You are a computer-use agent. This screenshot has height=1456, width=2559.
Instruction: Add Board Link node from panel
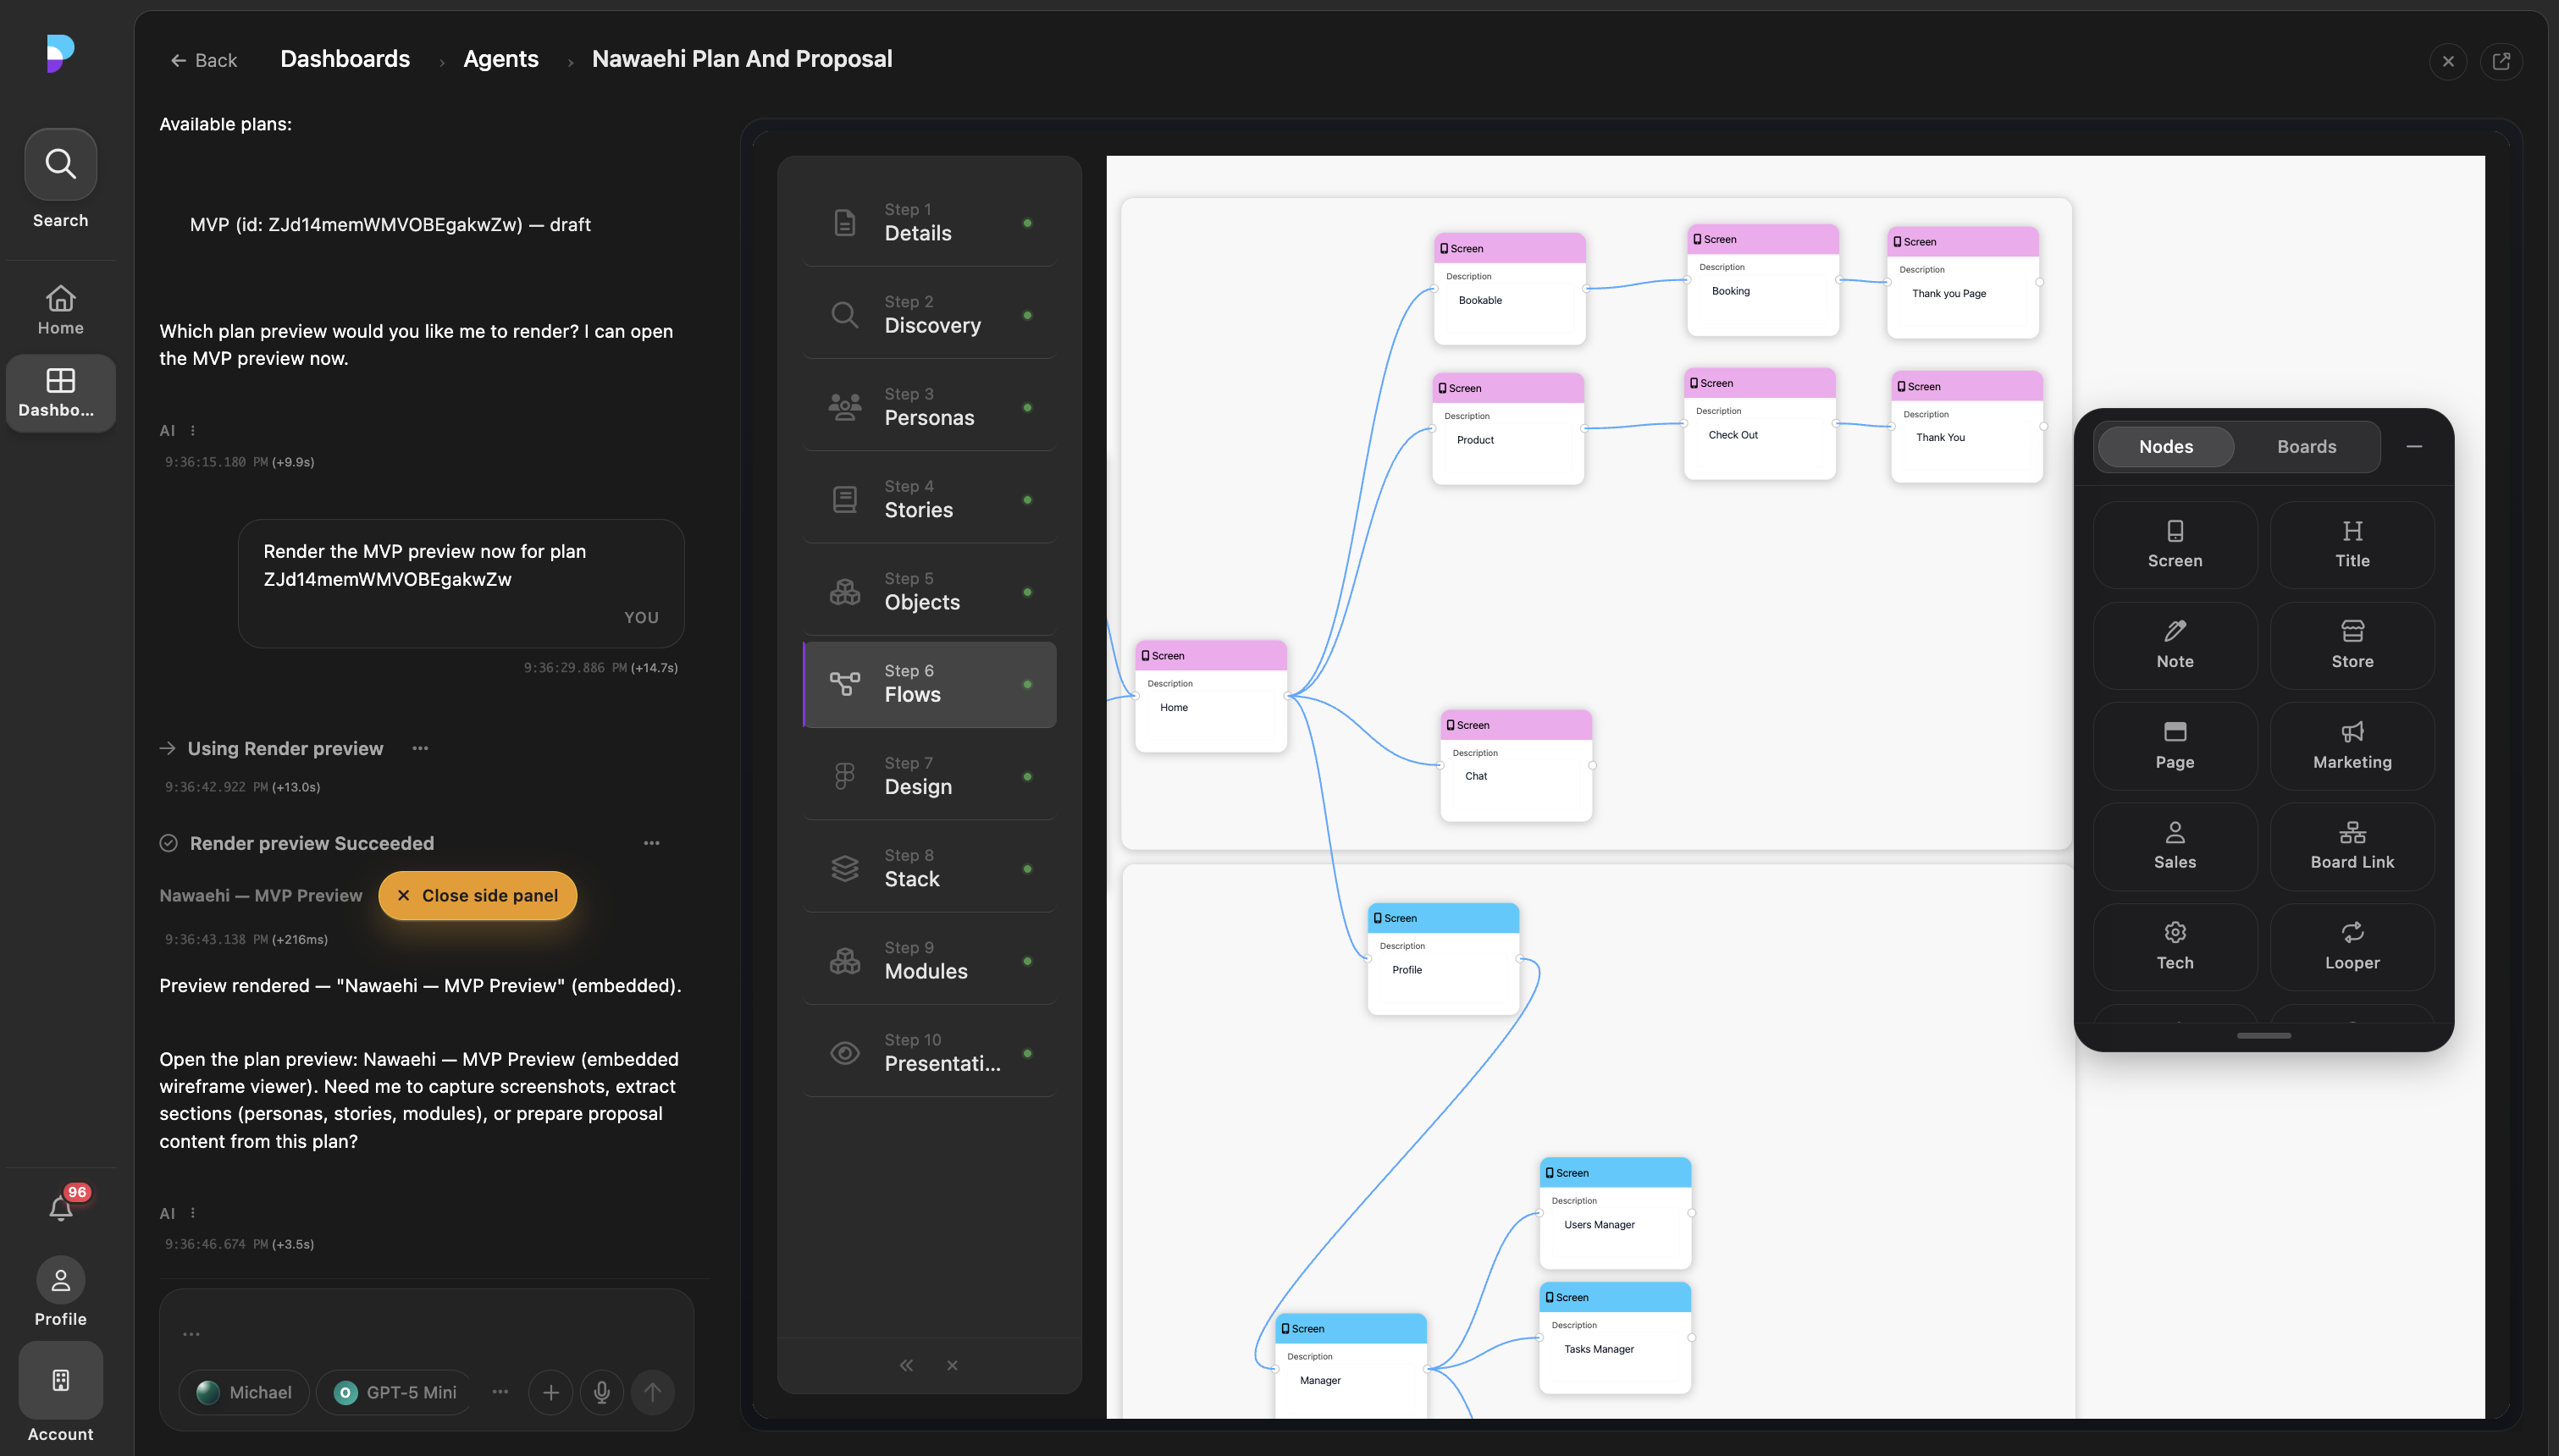point(2352,846)
